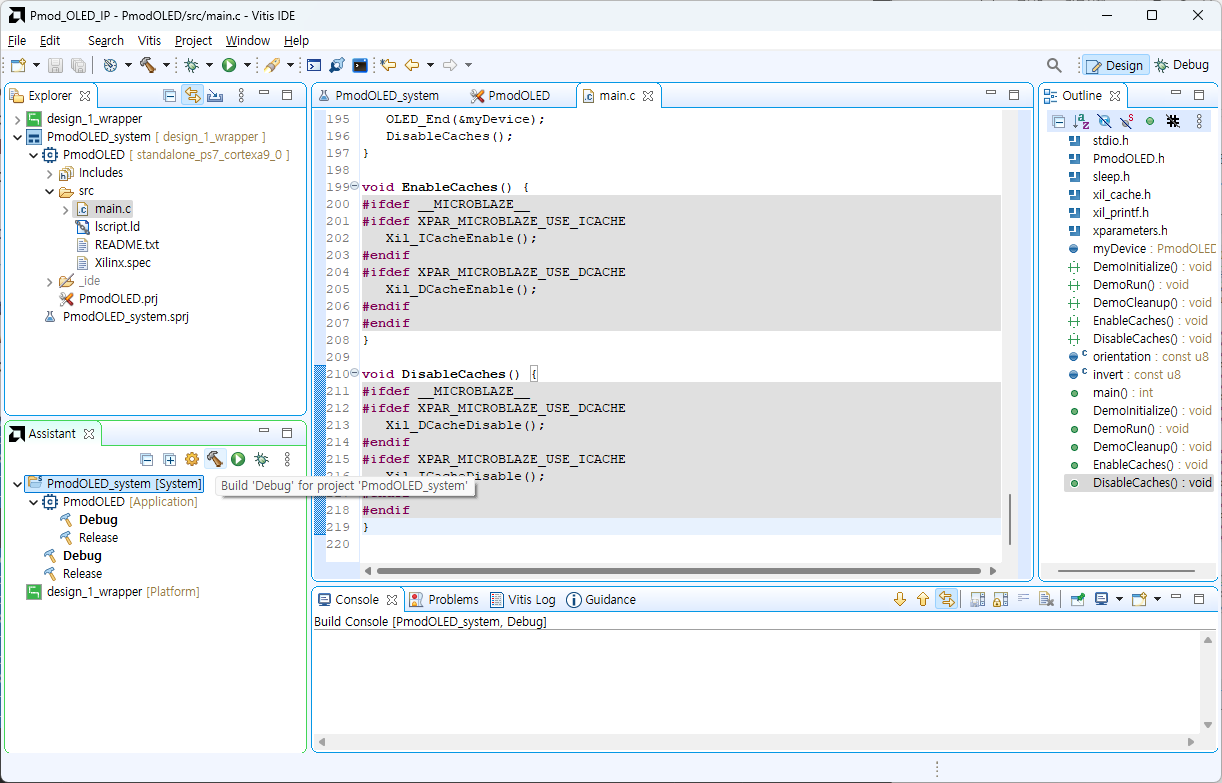Switch to the Debug perspective
Screen dimensions: 1222x783
pos(1181,65)
